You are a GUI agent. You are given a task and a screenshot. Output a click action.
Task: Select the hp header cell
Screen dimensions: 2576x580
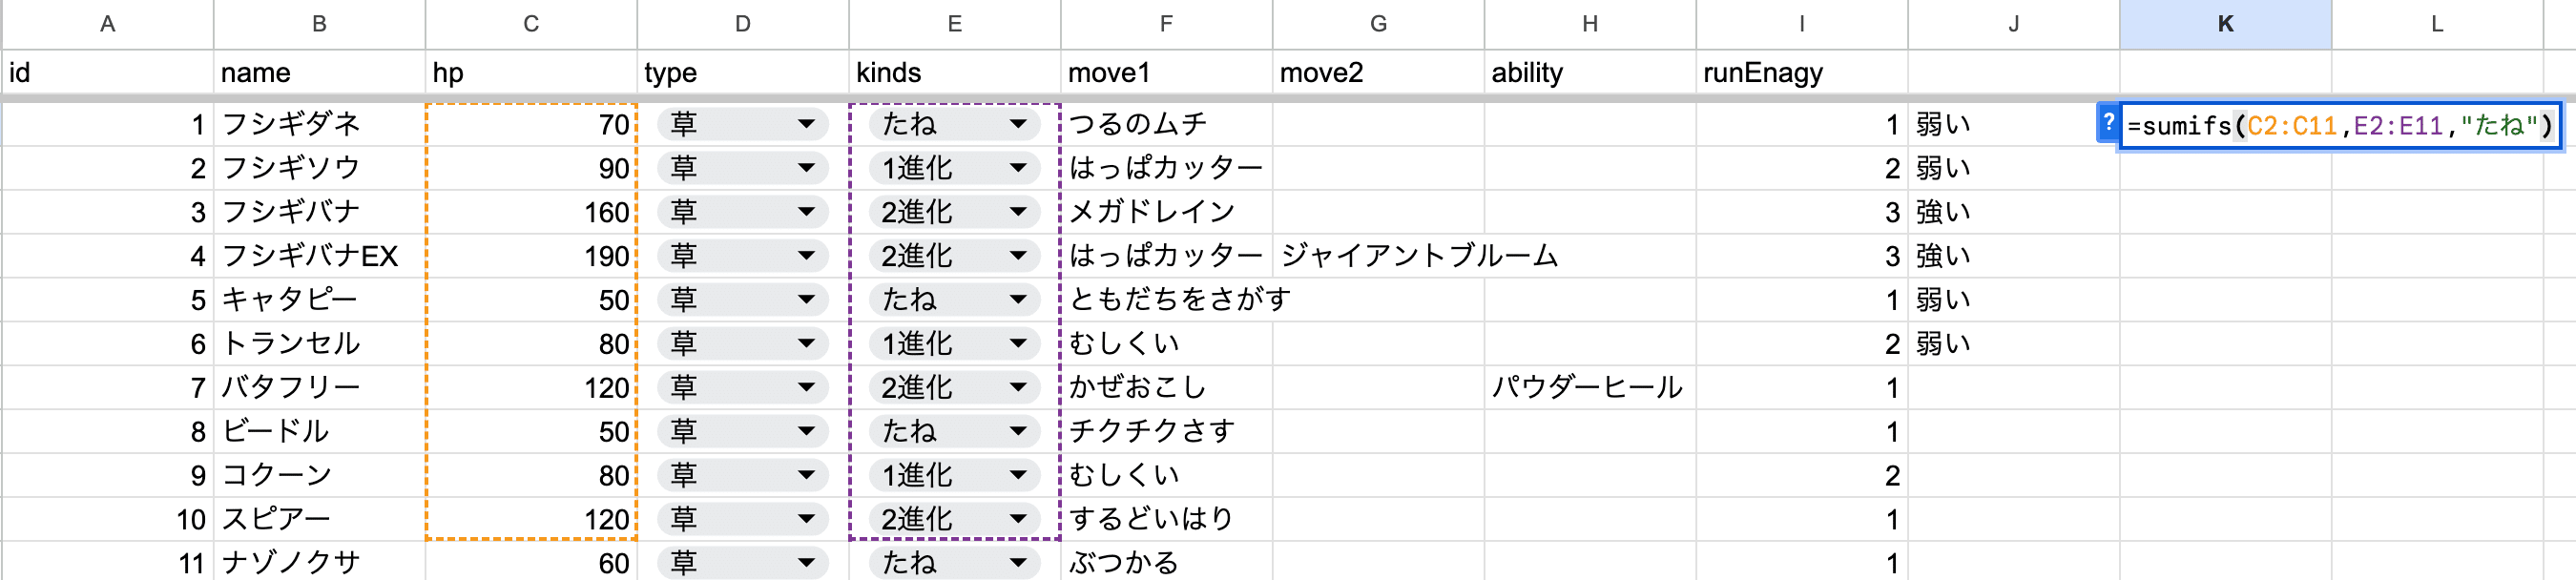click(x=531, y=73)
